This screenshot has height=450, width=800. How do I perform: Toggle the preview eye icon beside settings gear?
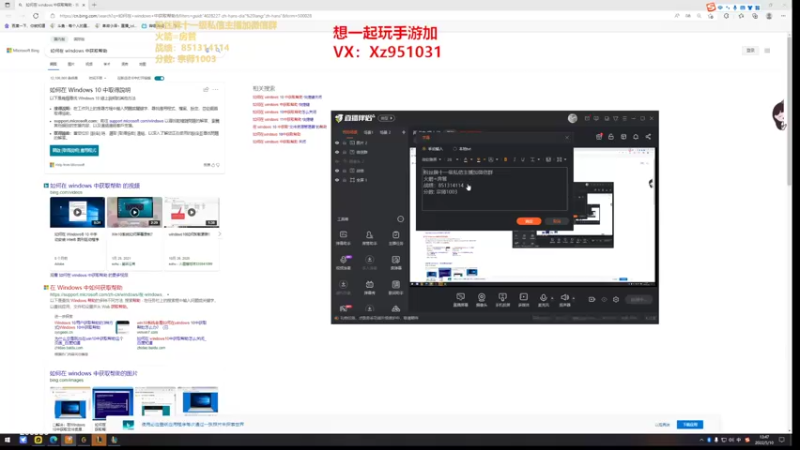[604, 299]
